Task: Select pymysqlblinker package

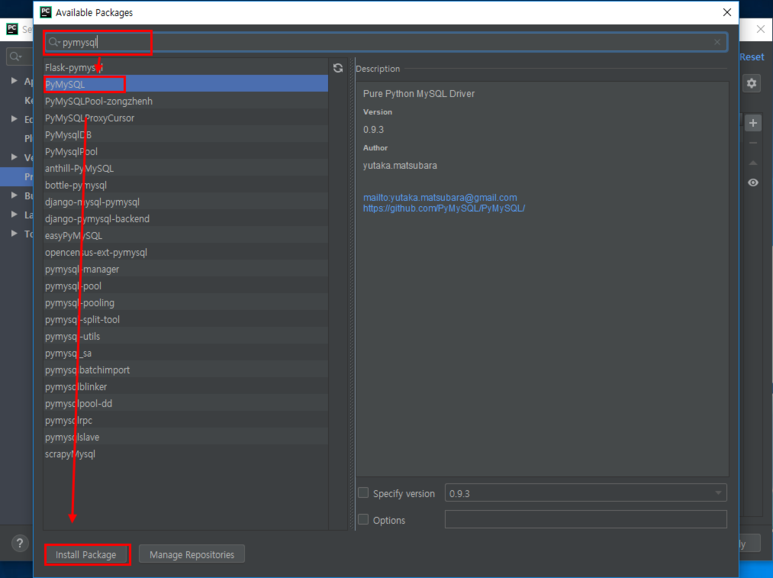Action: point(186,387)
